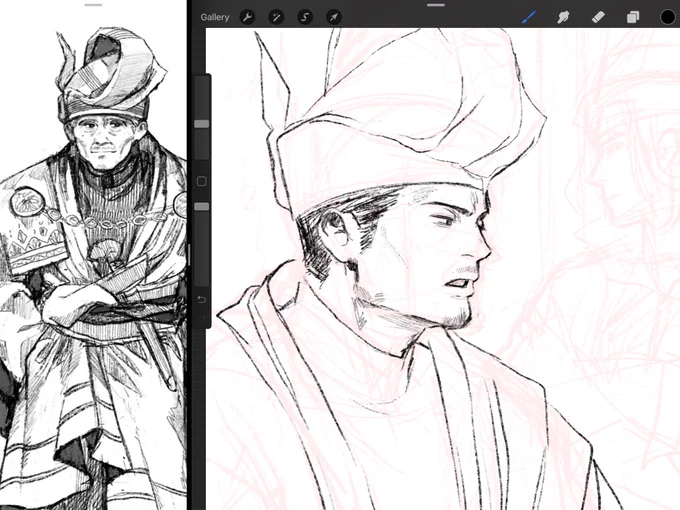Image resolution: width=680 pixels, height=510 pixels.
Task: Tap the left app's top grabber handle
Action: click(x=93, y=5)
